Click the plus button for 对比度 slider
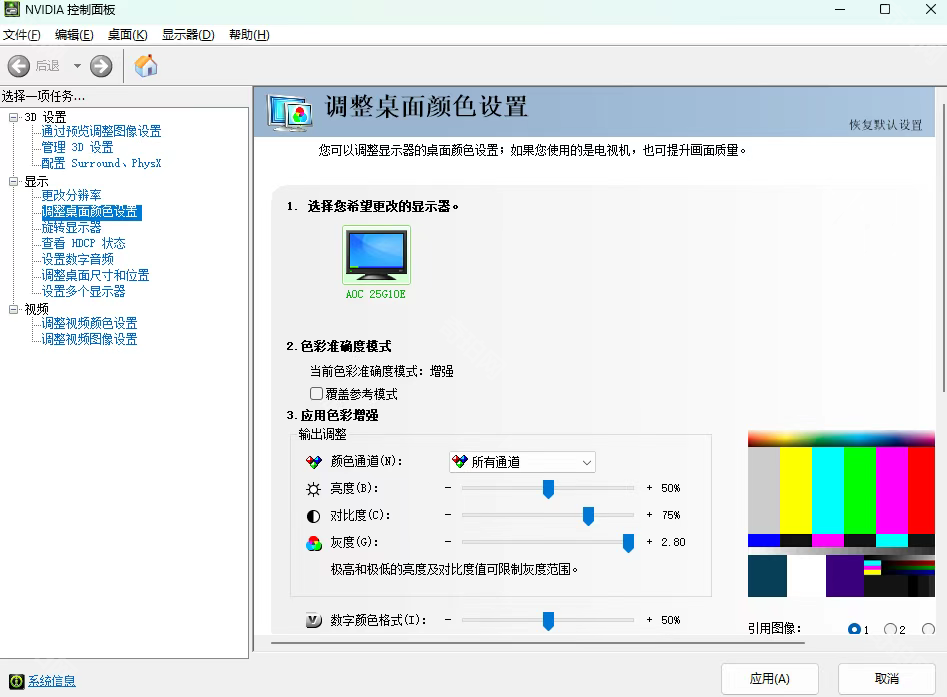The height and width of the screenshot is (697, 947). coord(649,515)
